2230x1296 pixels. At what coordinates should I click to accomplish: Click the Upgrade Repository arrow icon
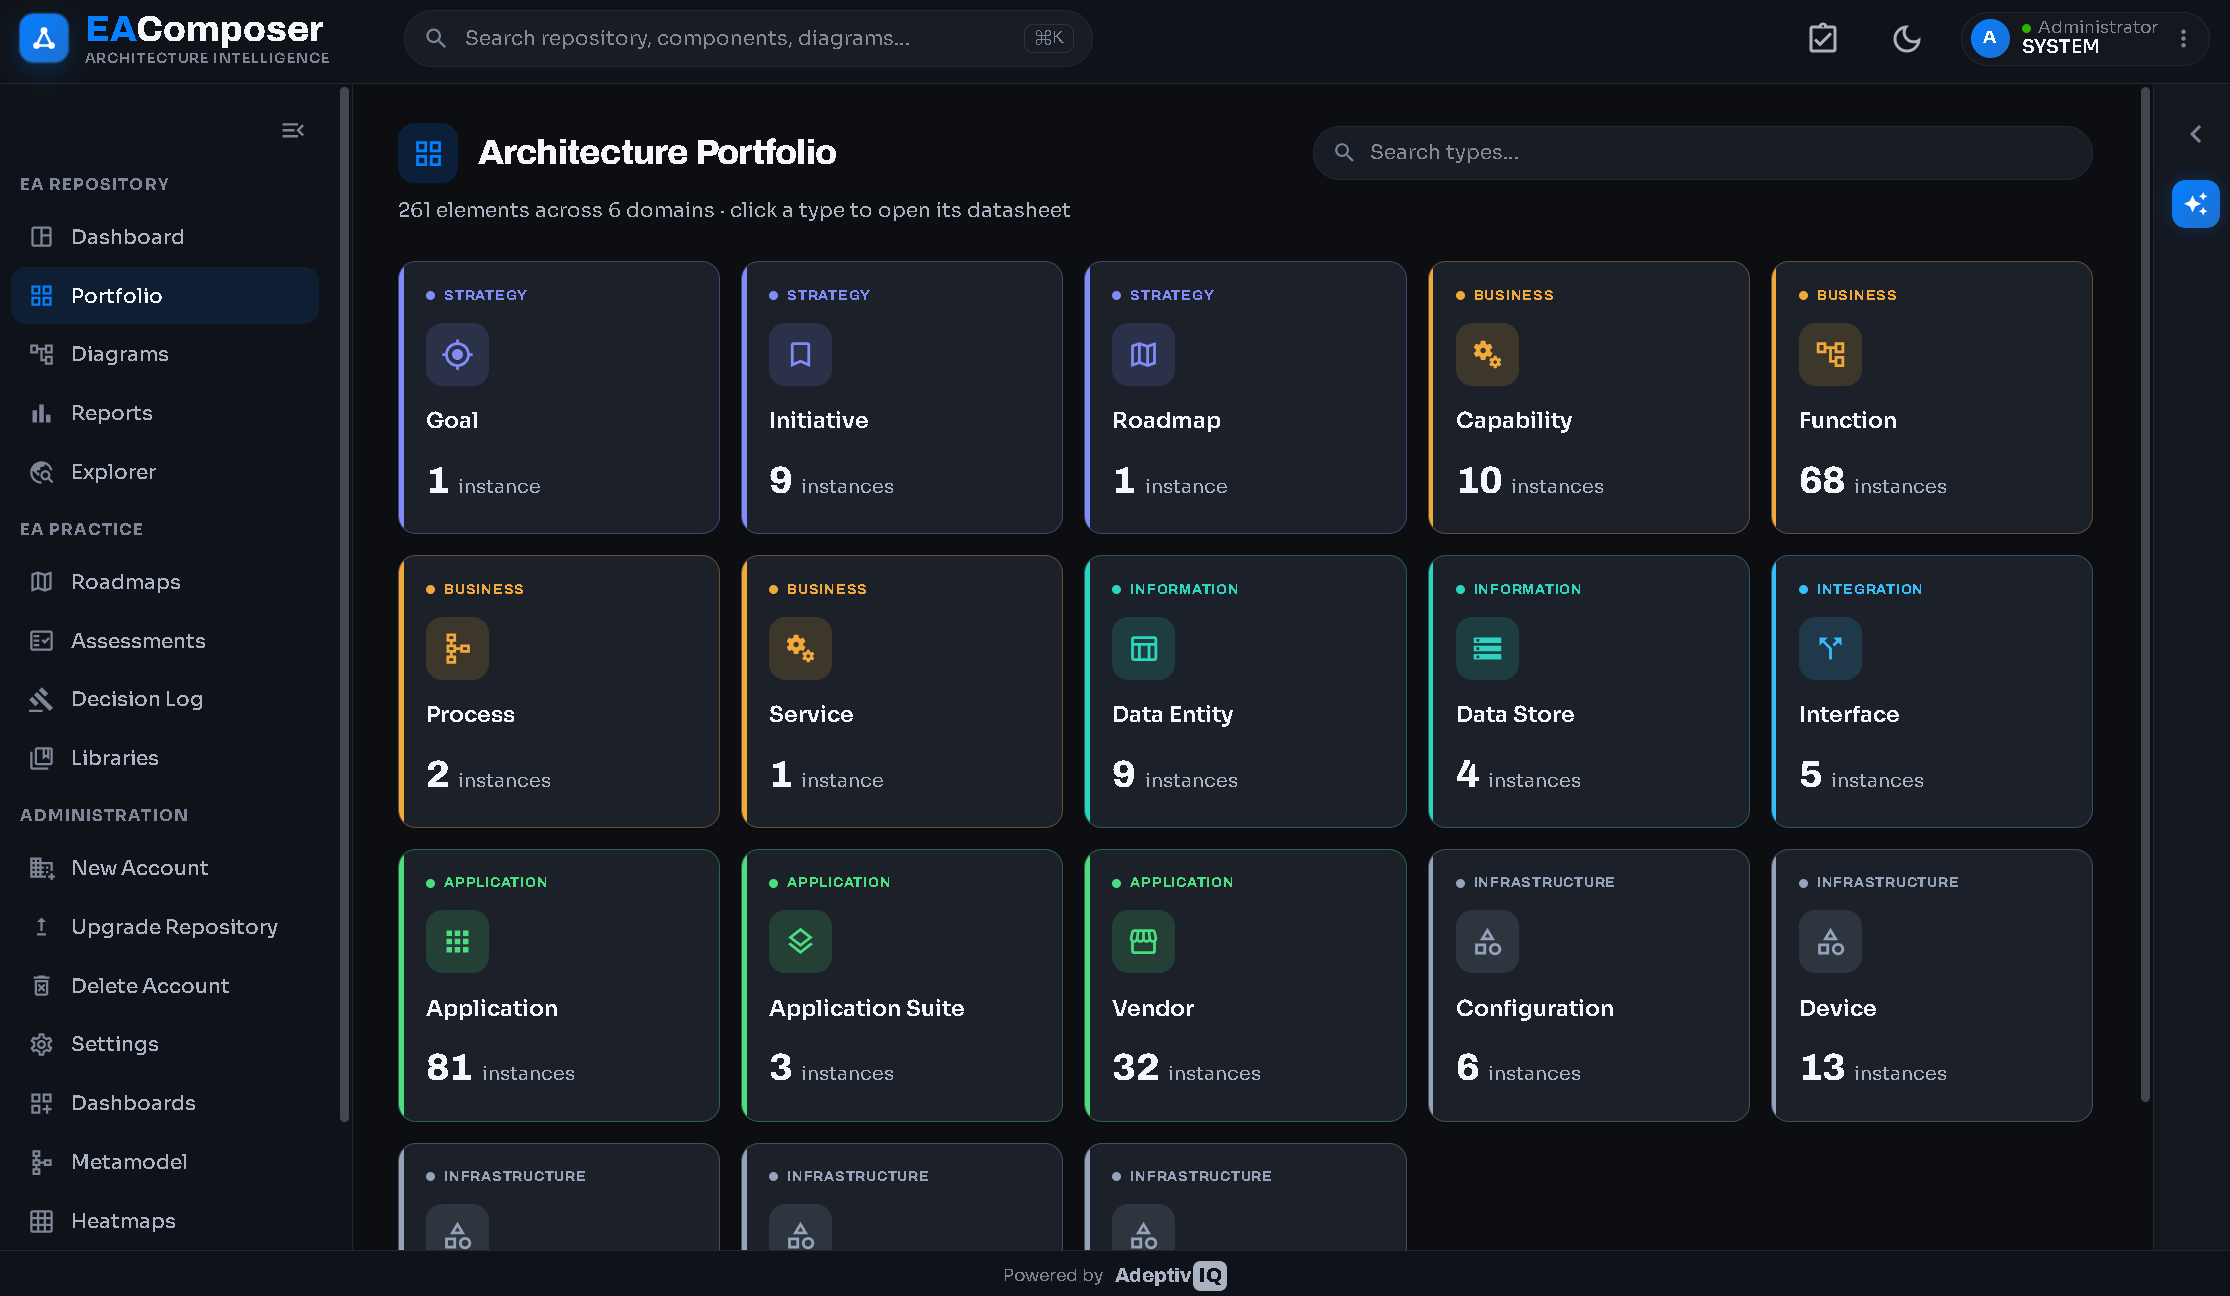click(x=41, y=927)
